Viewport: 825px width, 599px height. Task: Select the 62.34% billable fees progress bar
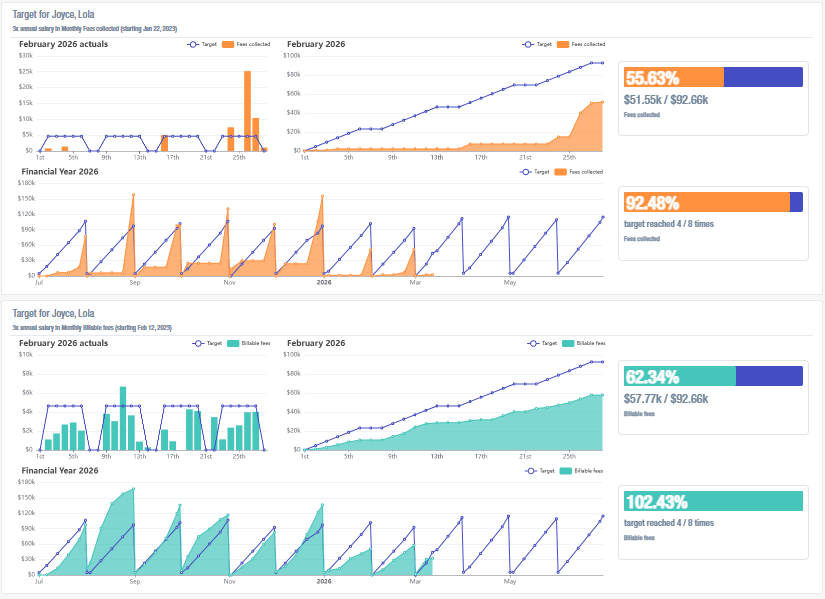(713, 376)
